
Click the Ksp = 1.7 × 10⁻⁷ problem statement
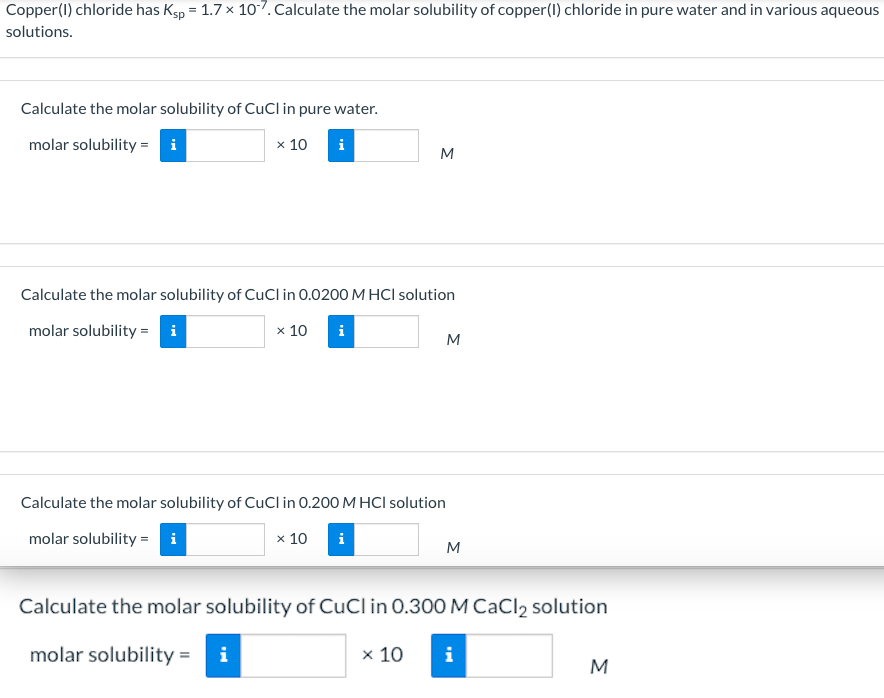tap(442, 20)
